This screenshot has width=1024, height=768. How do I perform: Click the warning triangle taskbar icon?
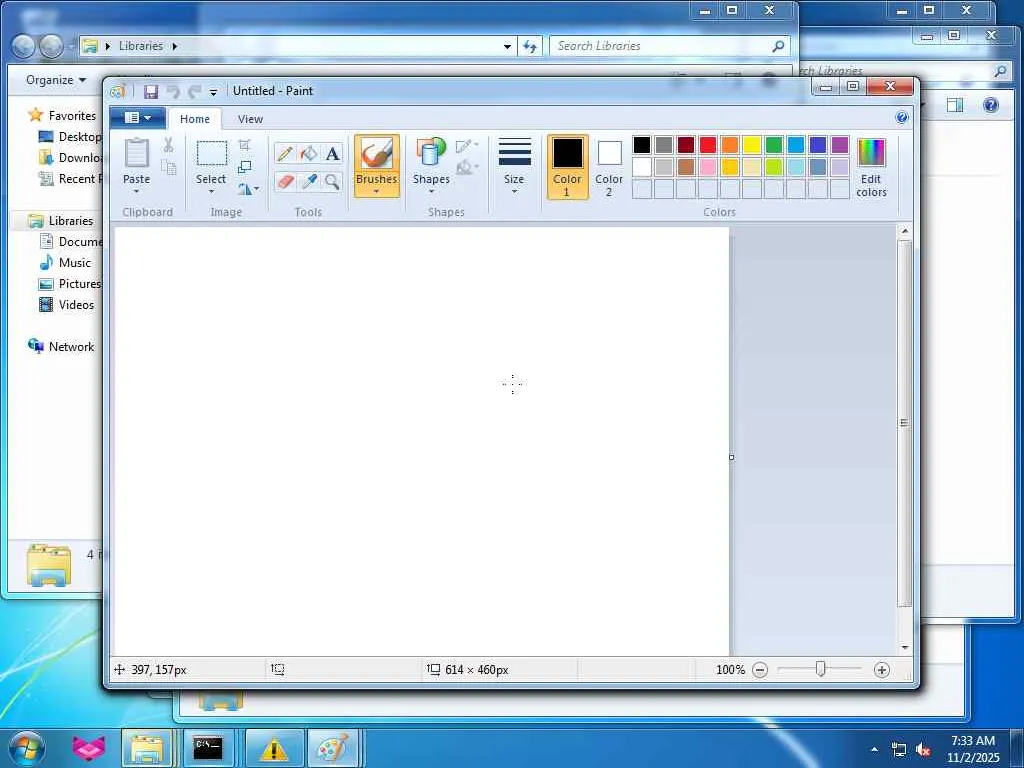[x=274, y=748]
